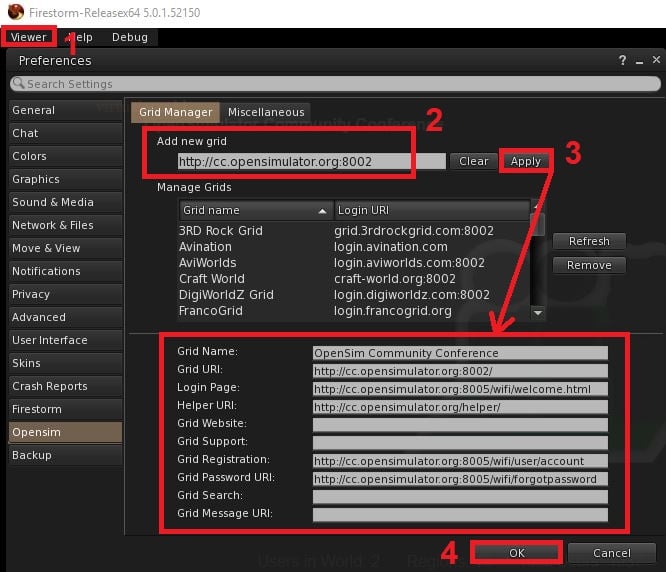Click the grid list scroll-down arrow
Screen dimensions: 666x572
point(538,313)
